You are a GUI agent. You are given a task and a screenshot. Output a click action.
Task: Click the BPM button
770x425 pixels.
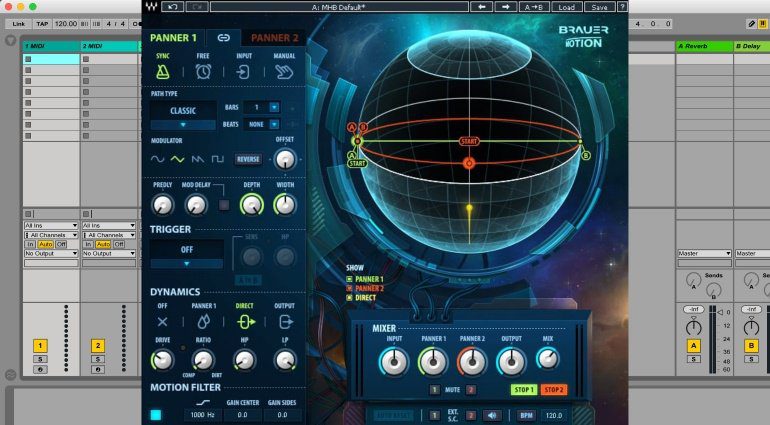pyautogui.click(x=526, y=415)
